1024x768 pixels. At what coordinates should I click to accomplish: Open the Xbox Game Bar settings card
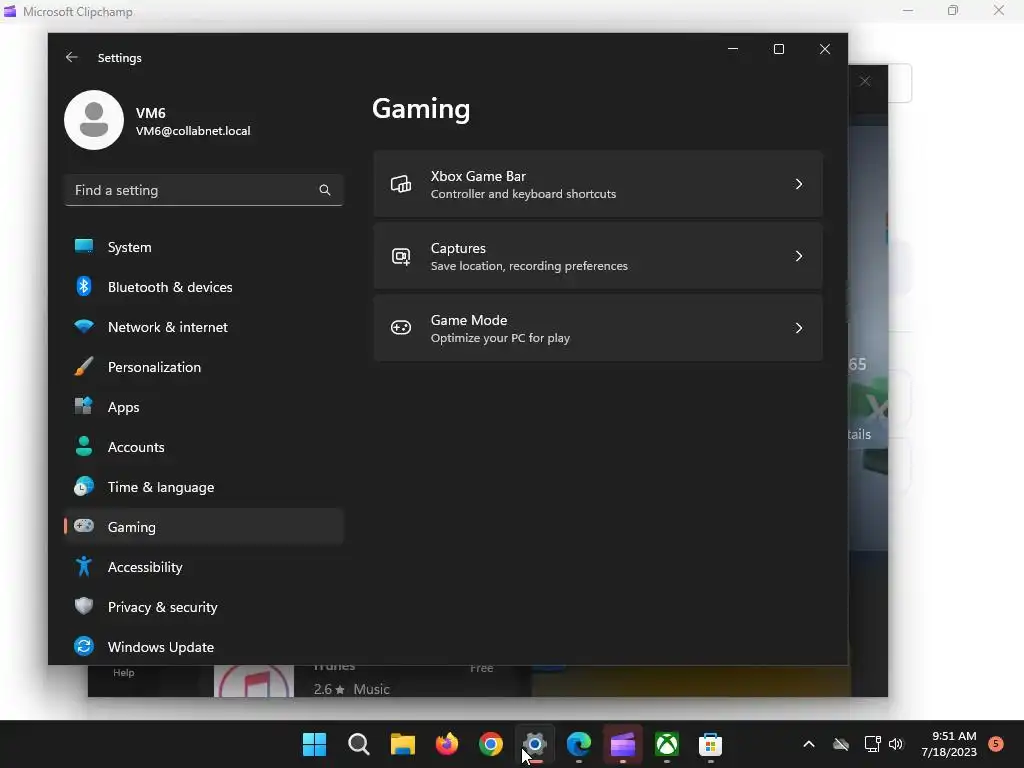point(598,184)
